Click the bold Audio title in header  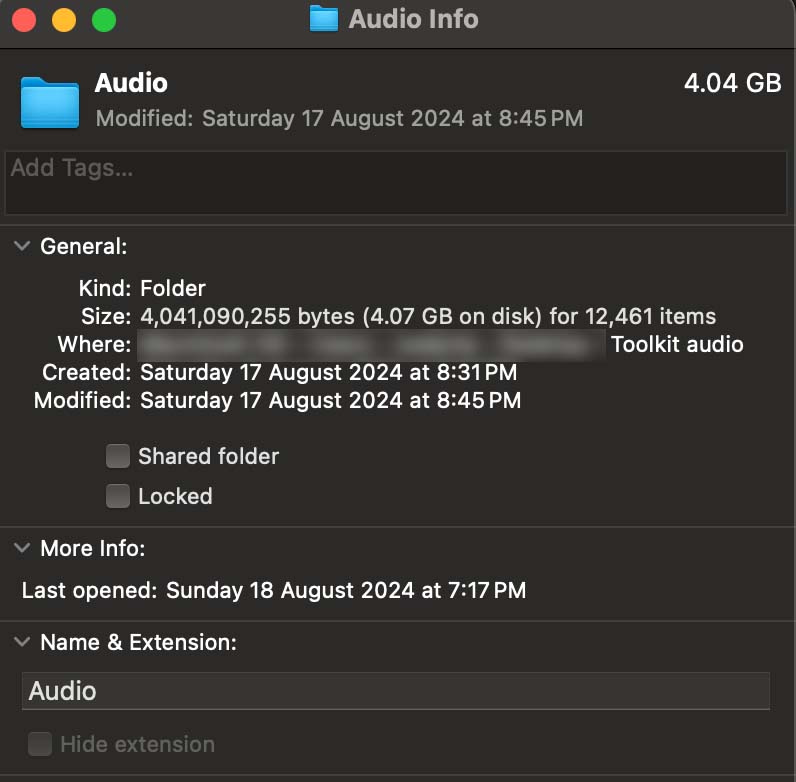(131, 83)
